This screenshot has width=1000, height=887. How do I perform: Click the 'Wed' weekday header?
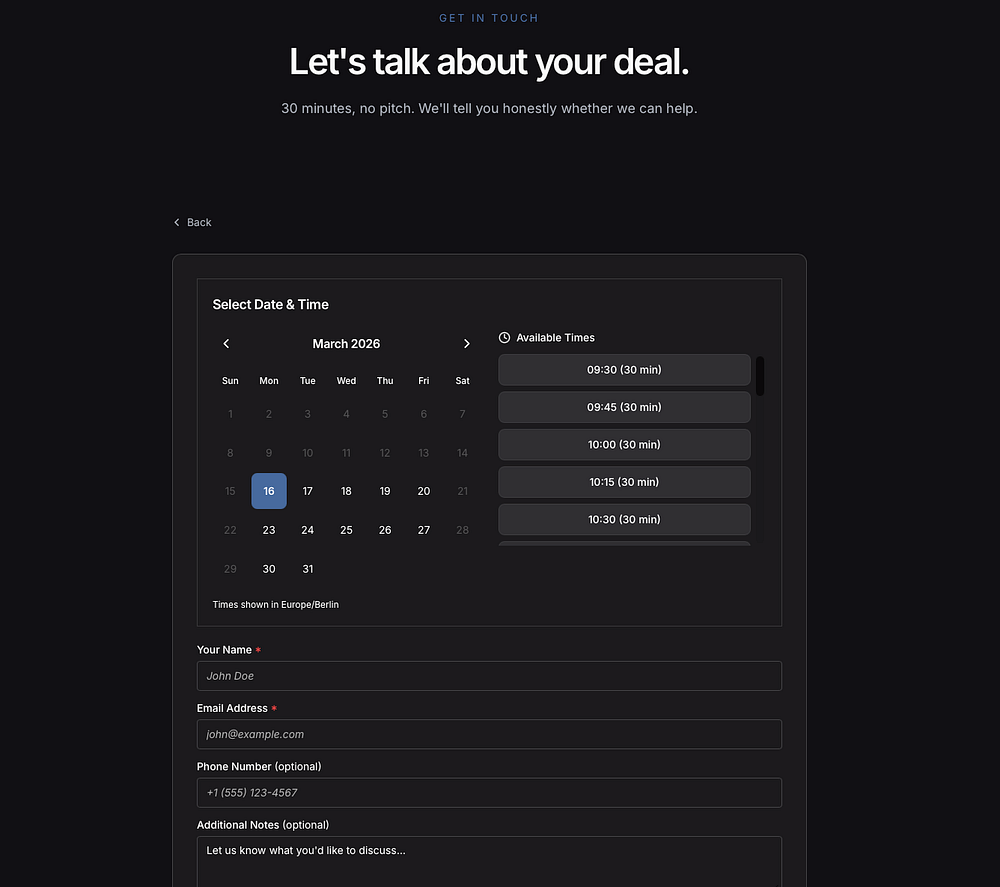[x=346, y=381]
